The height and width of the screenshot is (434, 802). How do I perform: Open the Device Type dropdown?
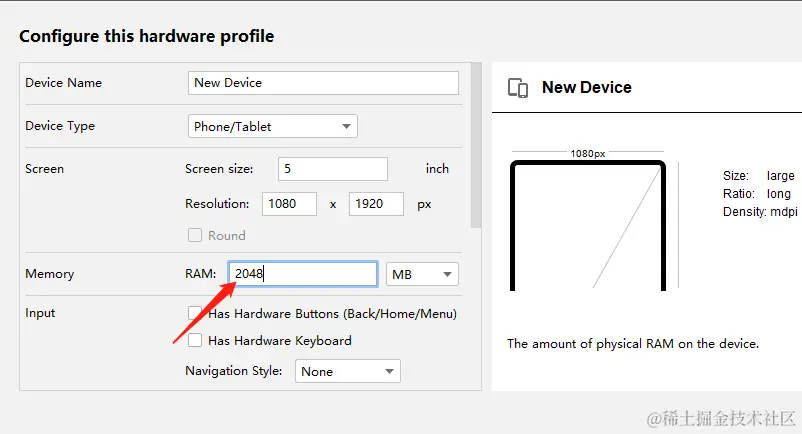(273, 126)
